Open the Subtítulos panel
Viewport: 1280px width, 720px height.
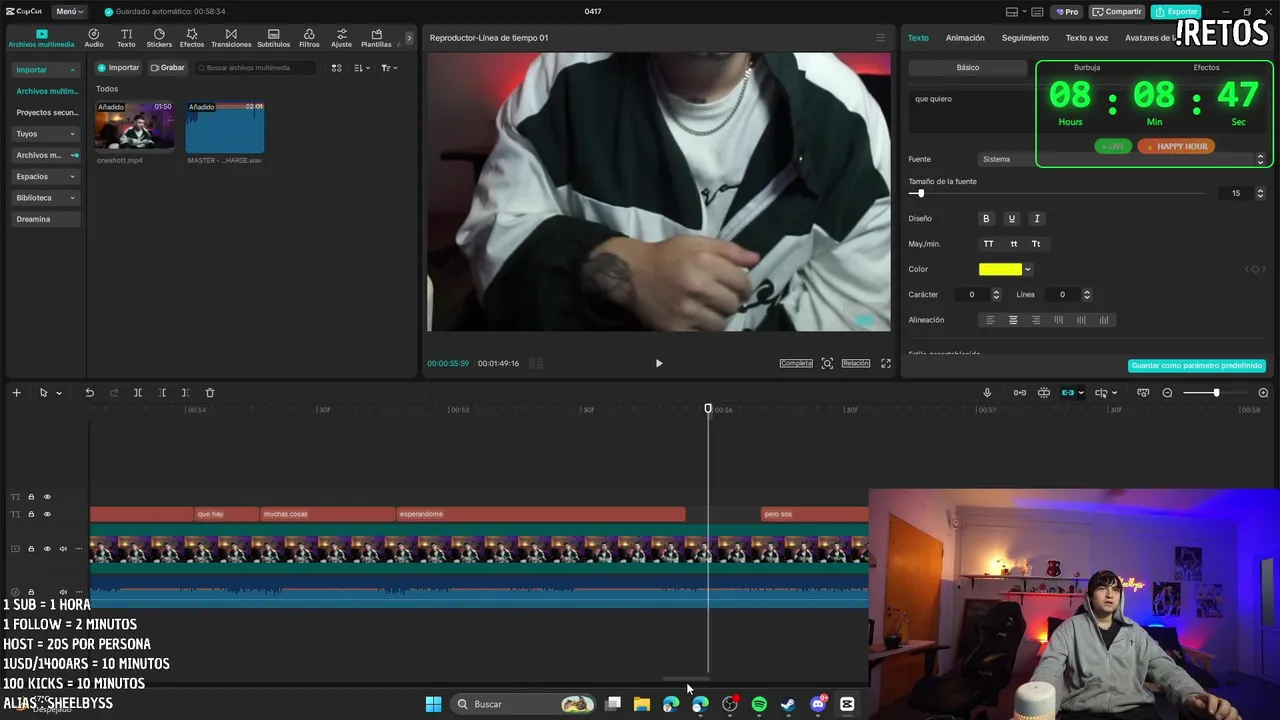273,38
